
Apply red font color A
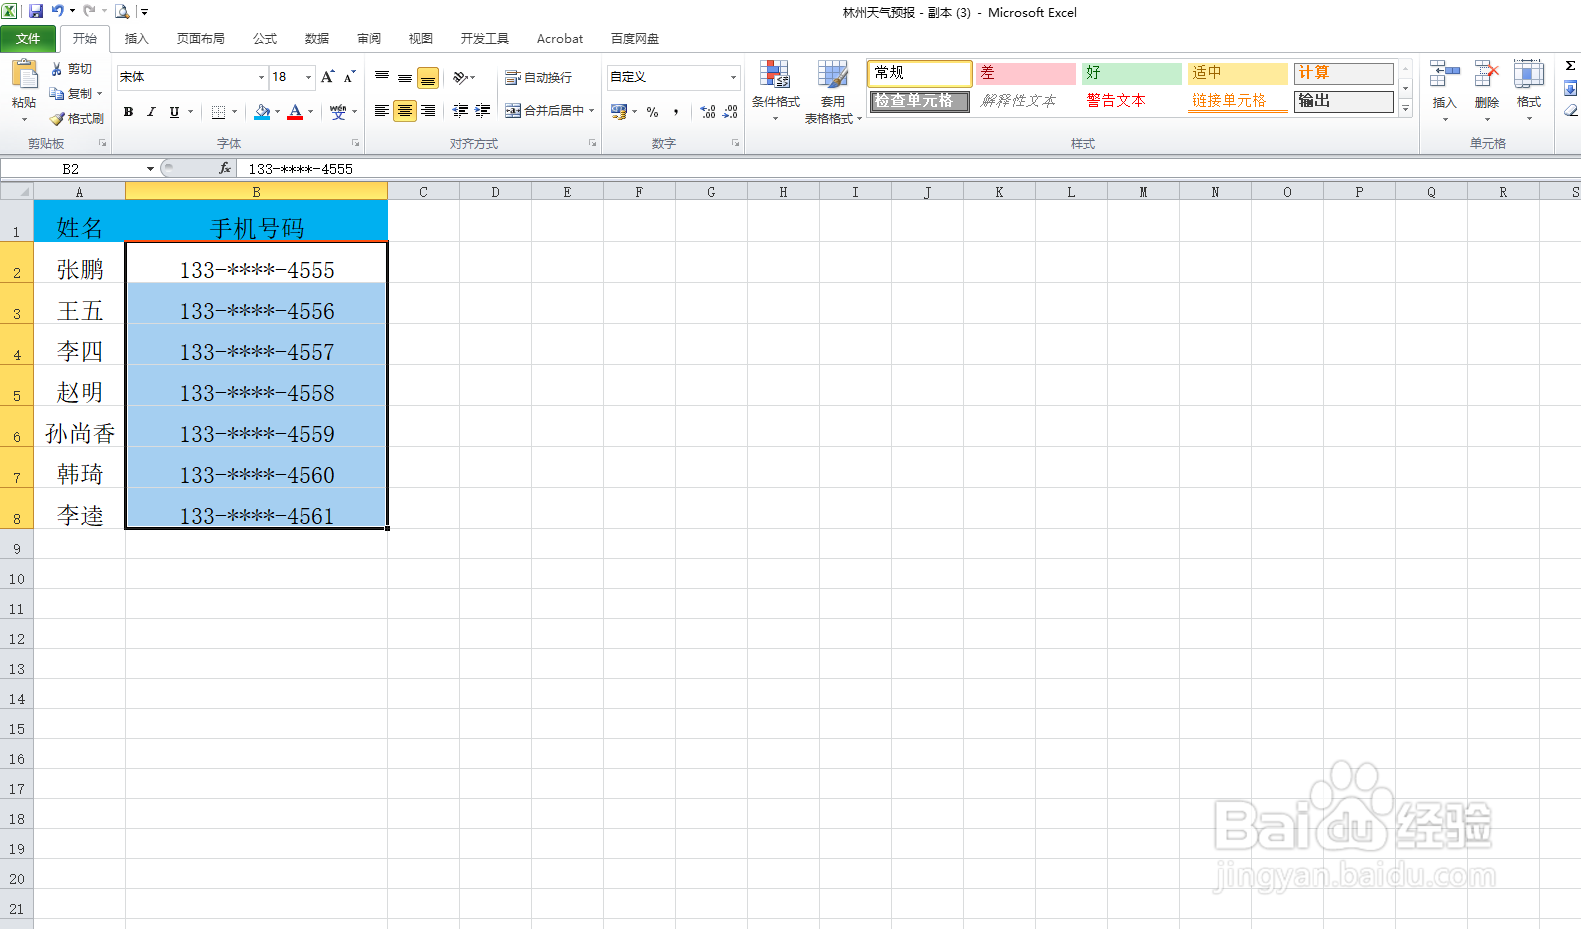(295, 112)
